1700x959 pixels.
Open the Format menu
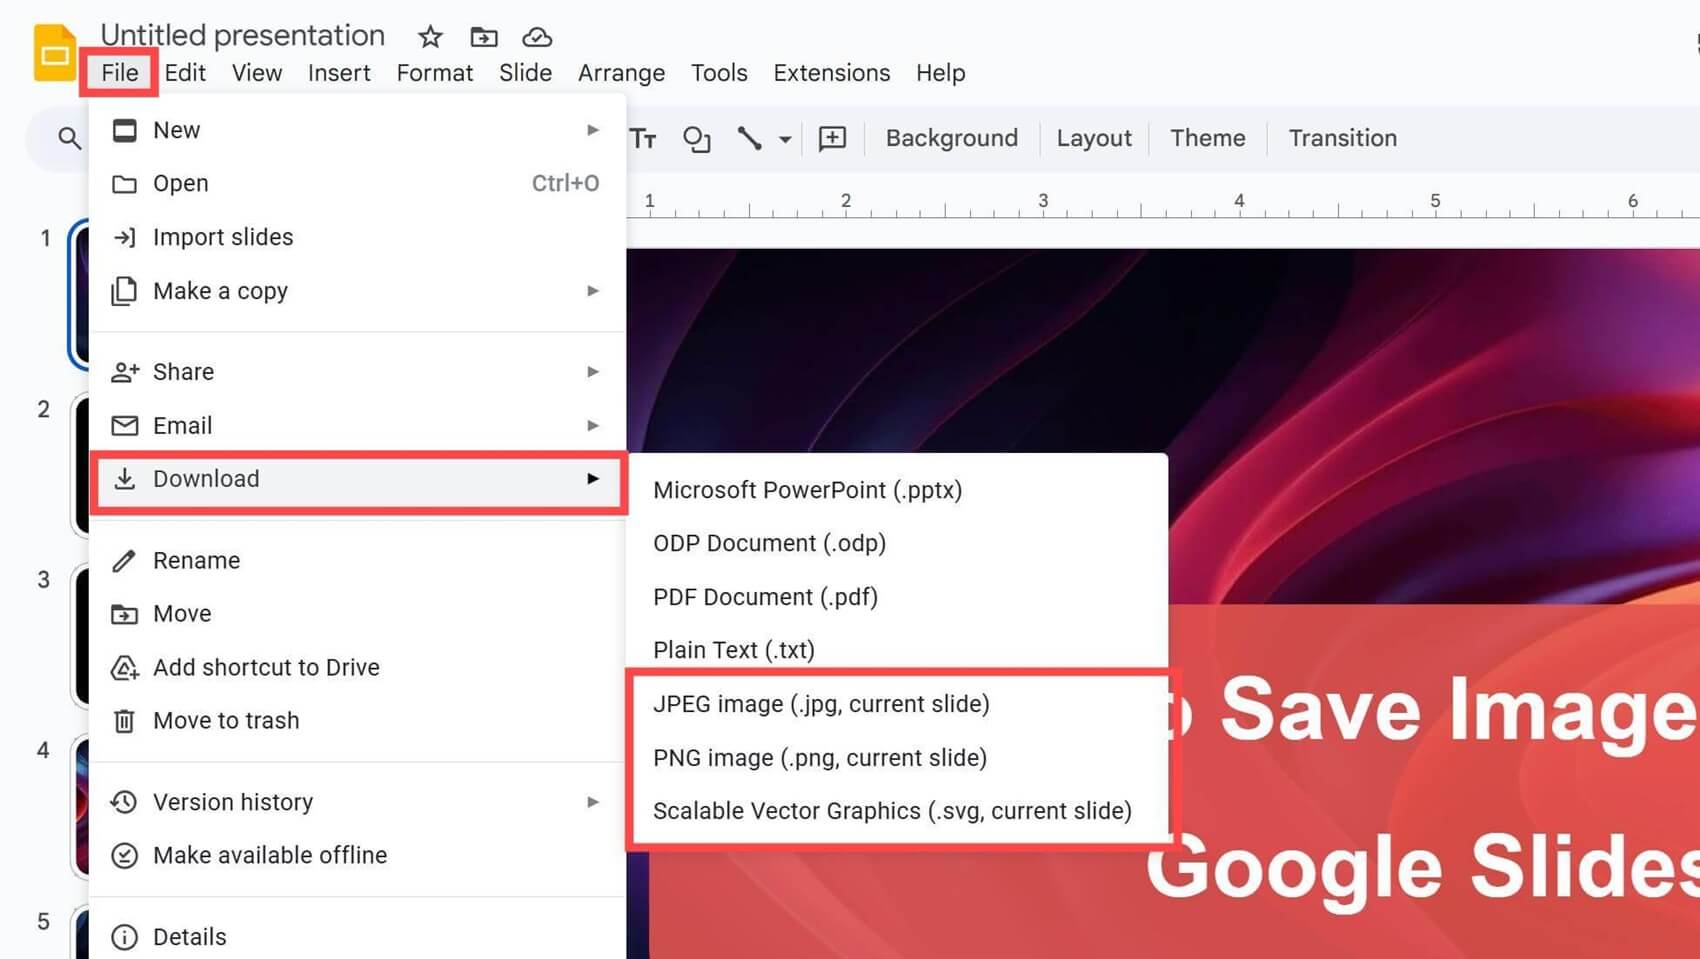coord(435,73)
